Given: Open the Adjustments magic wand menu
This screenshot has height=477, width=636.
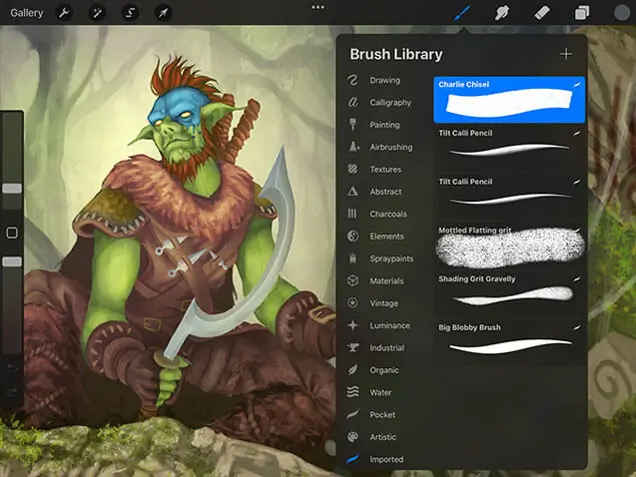Looking at the screenshot, I should coord(97,13).
